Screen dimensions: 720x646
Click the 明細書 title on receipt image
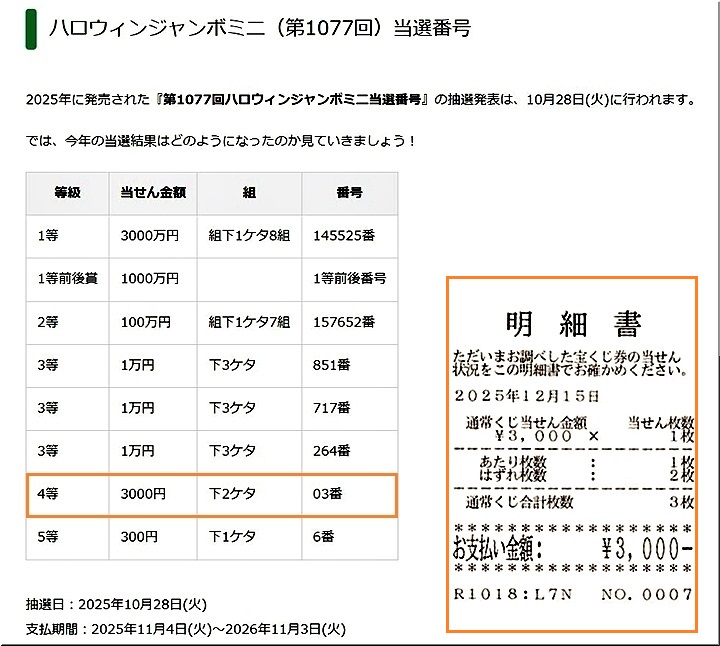point(572,324)
